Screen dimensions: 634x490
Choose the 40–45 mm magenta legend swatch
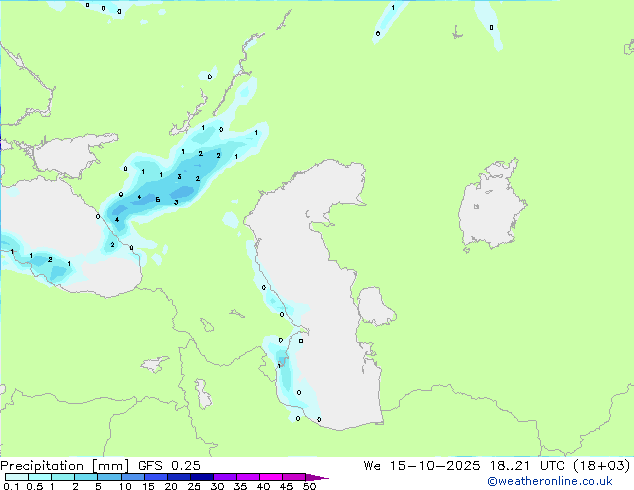(271, 477)
